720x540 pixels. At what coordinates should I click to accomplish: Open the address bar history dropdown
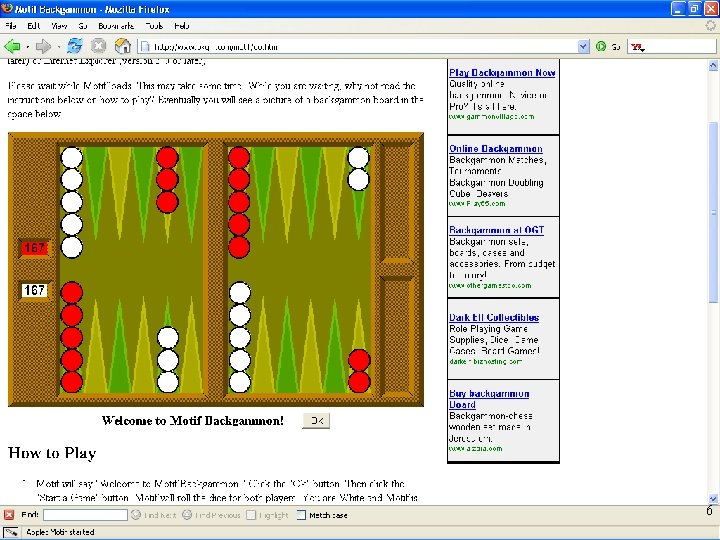(583, 46)
